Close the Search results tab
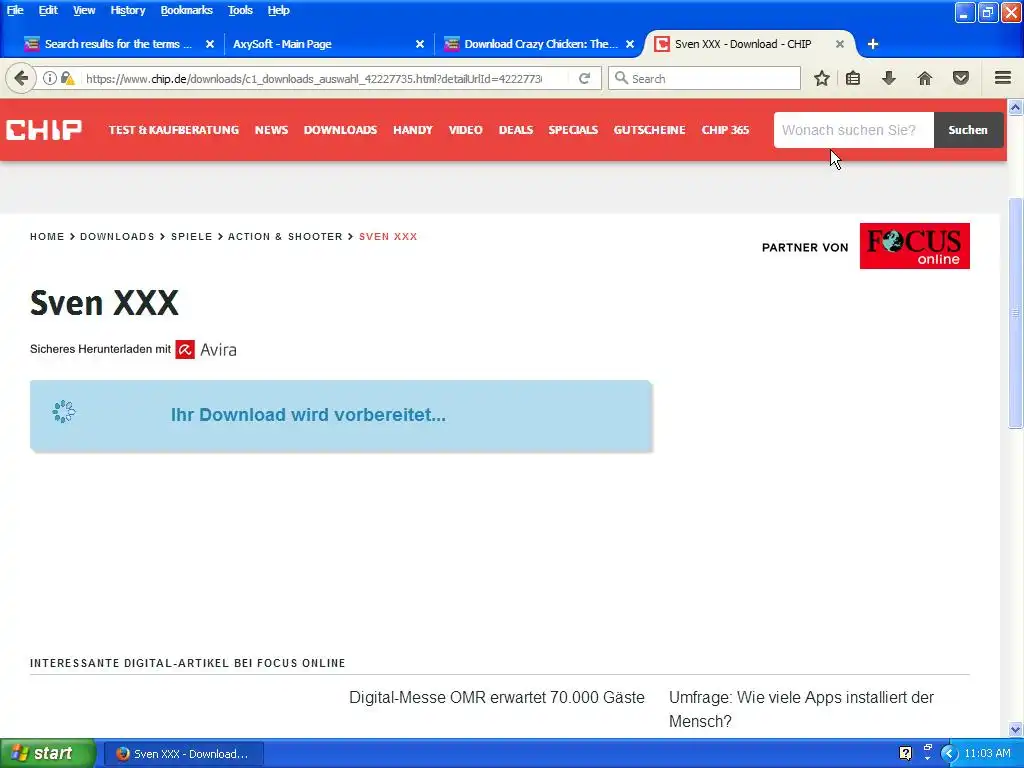Viewport: 1024px width, 768px height. [x=210, y=44]
